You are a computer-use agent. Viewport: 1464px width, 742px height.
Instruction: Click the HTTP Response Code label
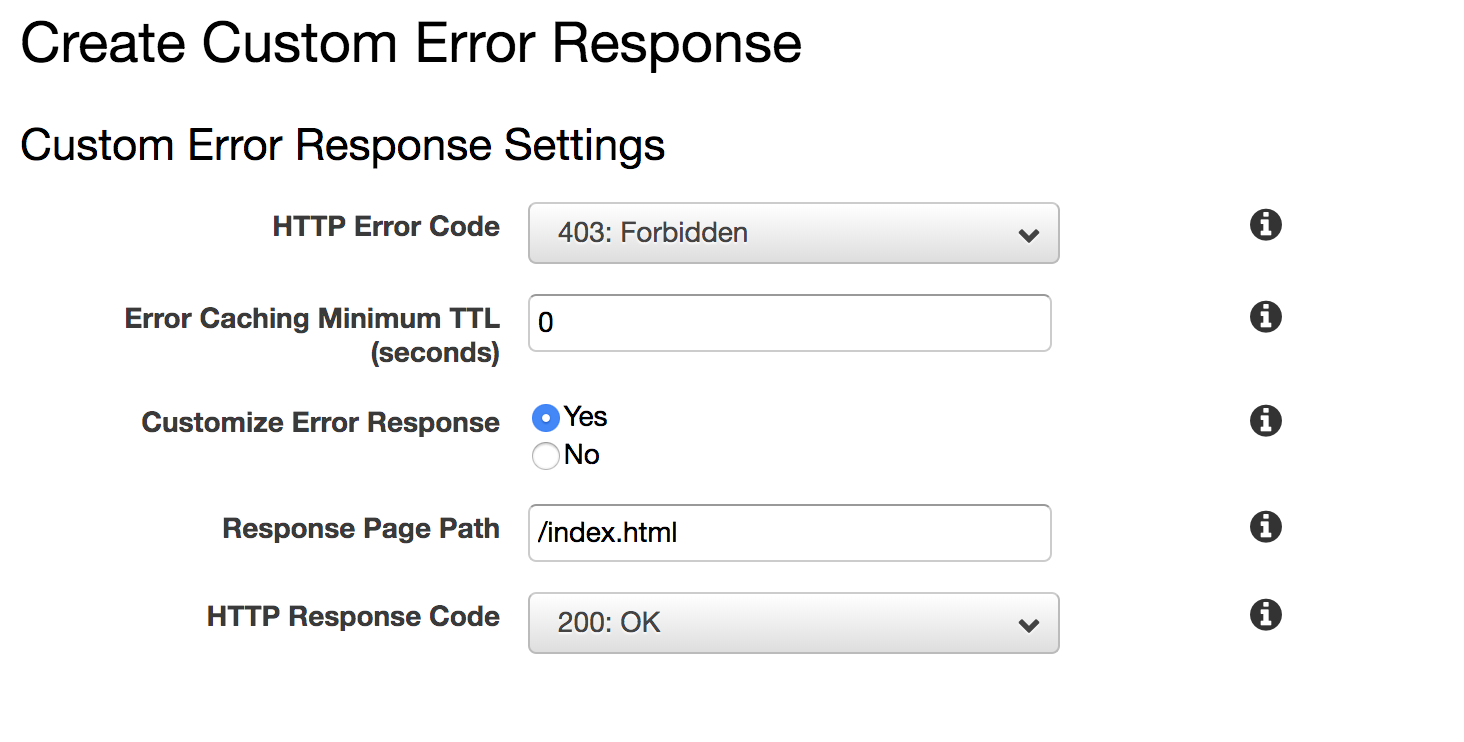(x=353, y=617)
